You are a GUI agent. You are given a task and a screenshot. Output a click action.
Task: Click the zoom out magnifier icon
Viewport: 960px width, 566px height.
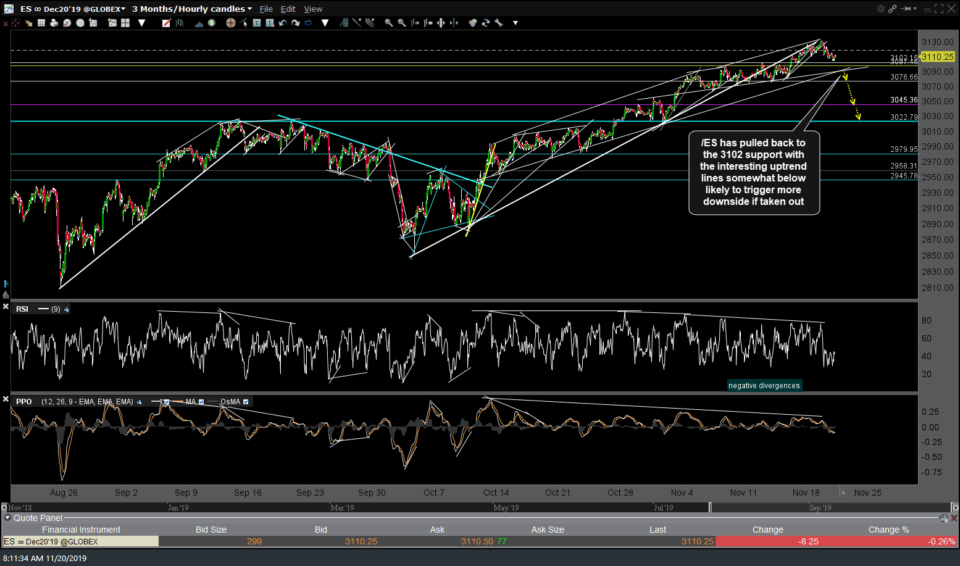click(x=402, y=23)
